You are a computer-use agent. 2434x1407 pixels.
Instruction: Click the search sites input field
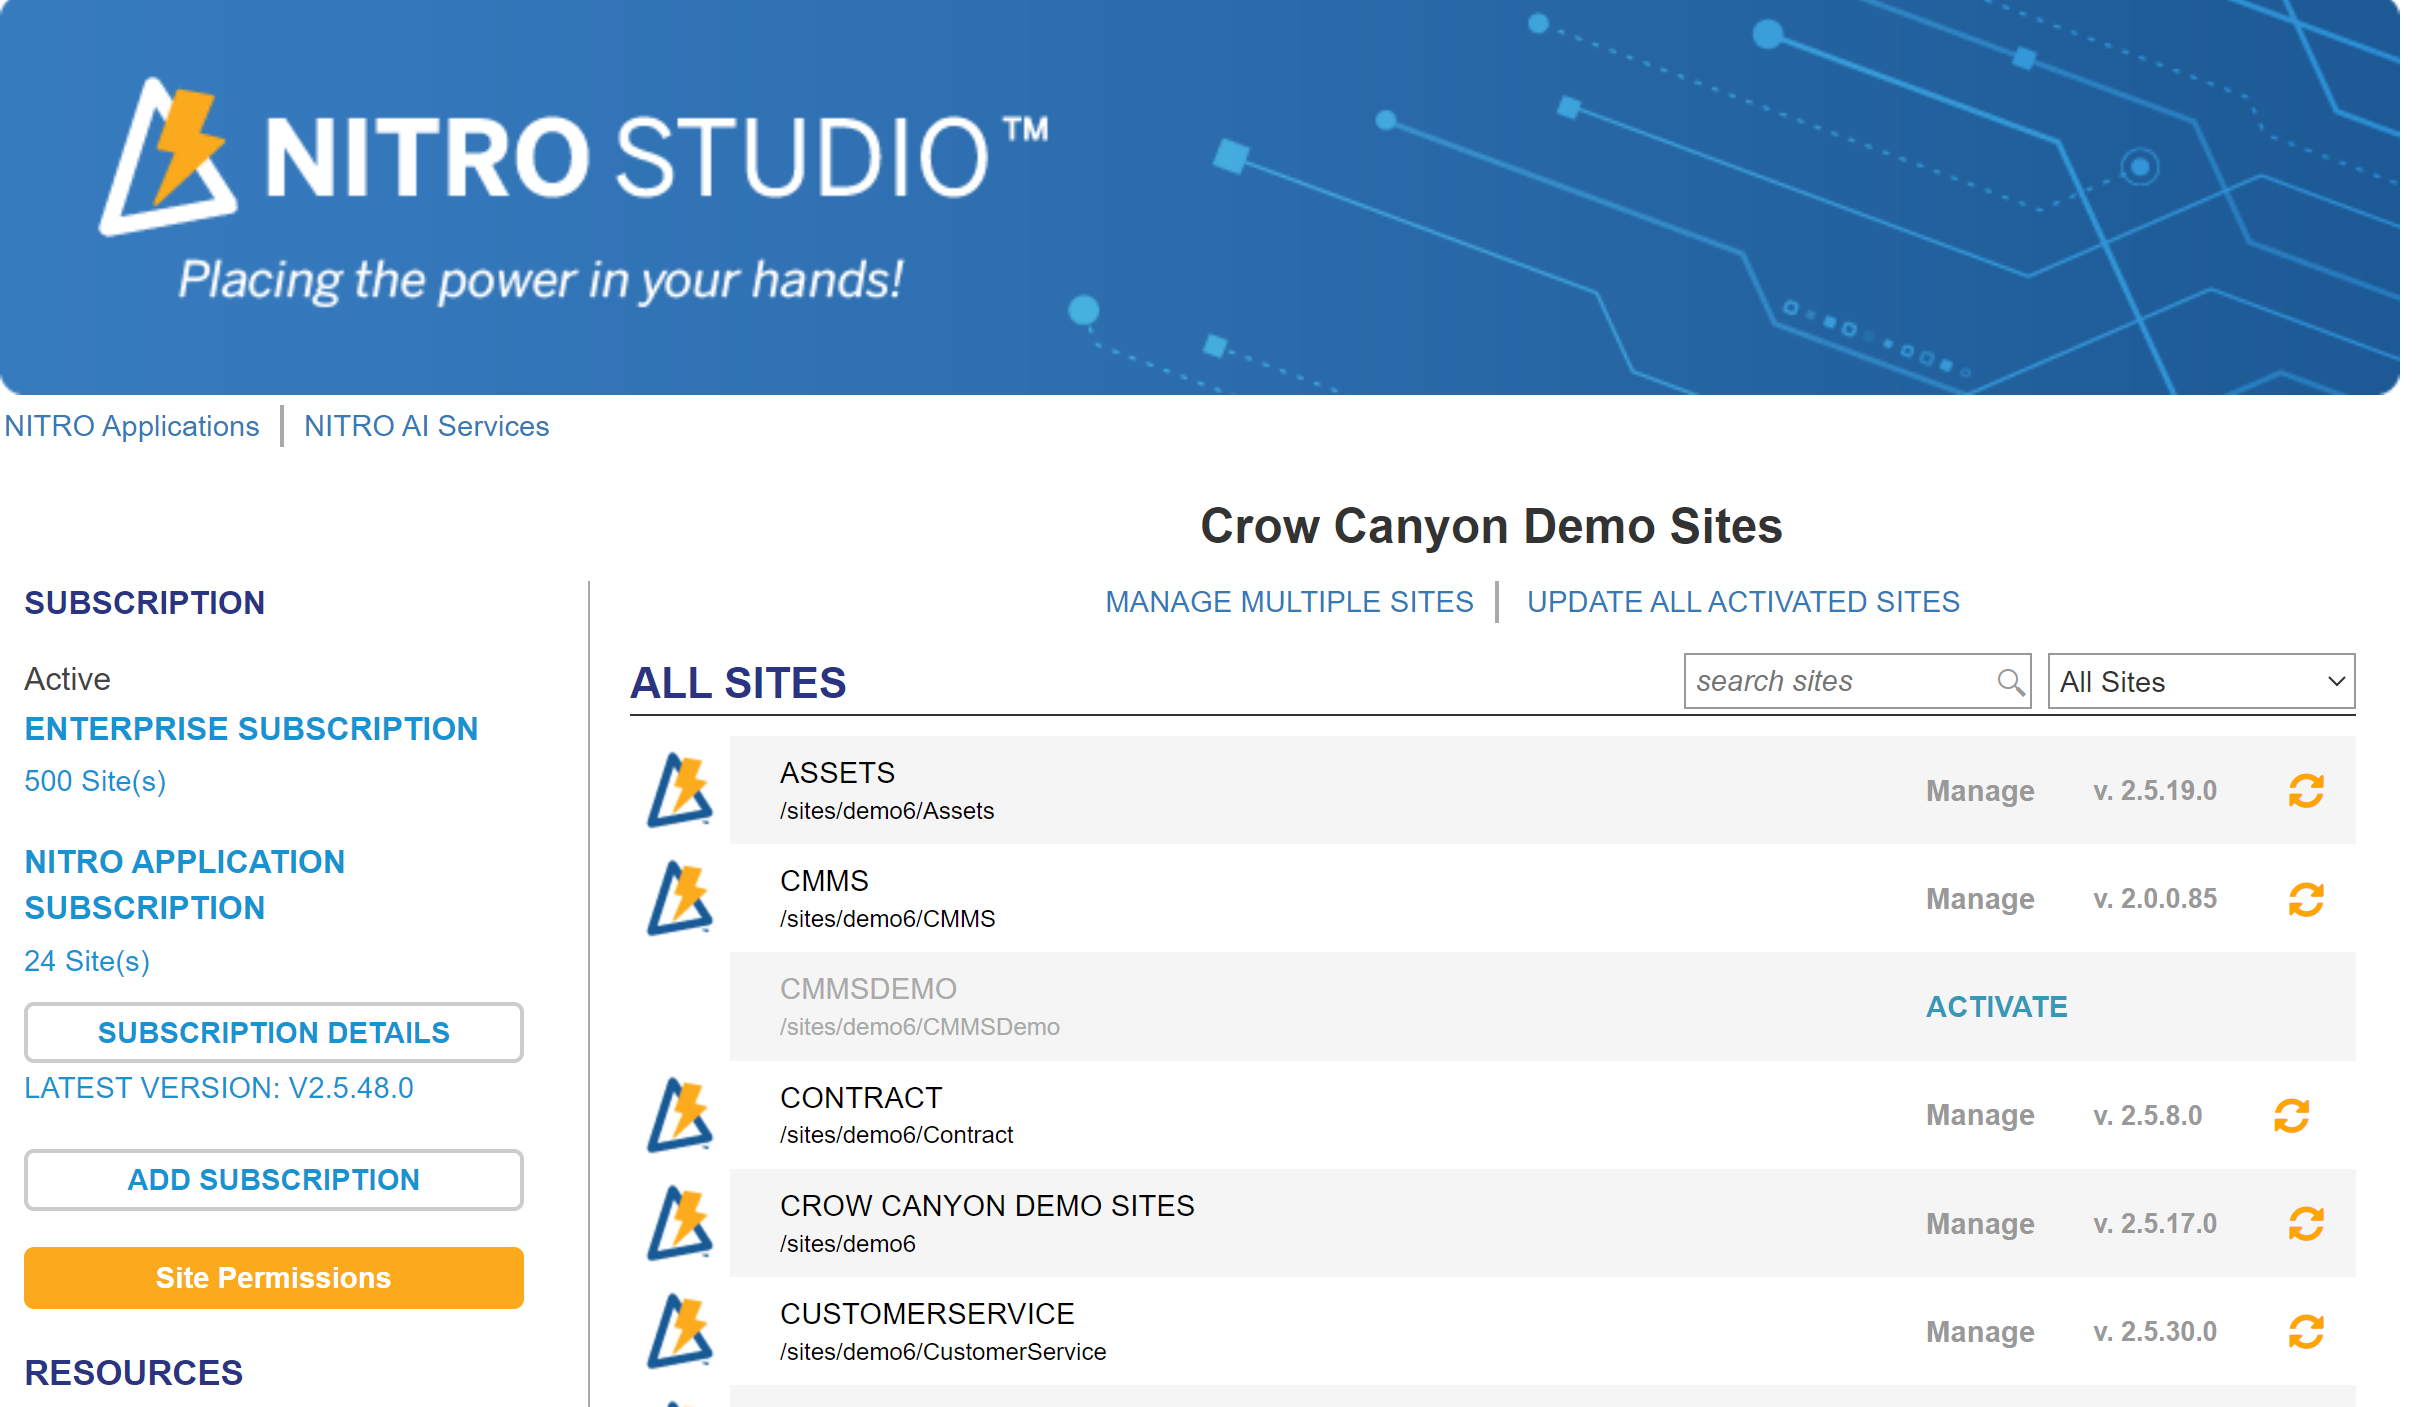click(1857, 681)
